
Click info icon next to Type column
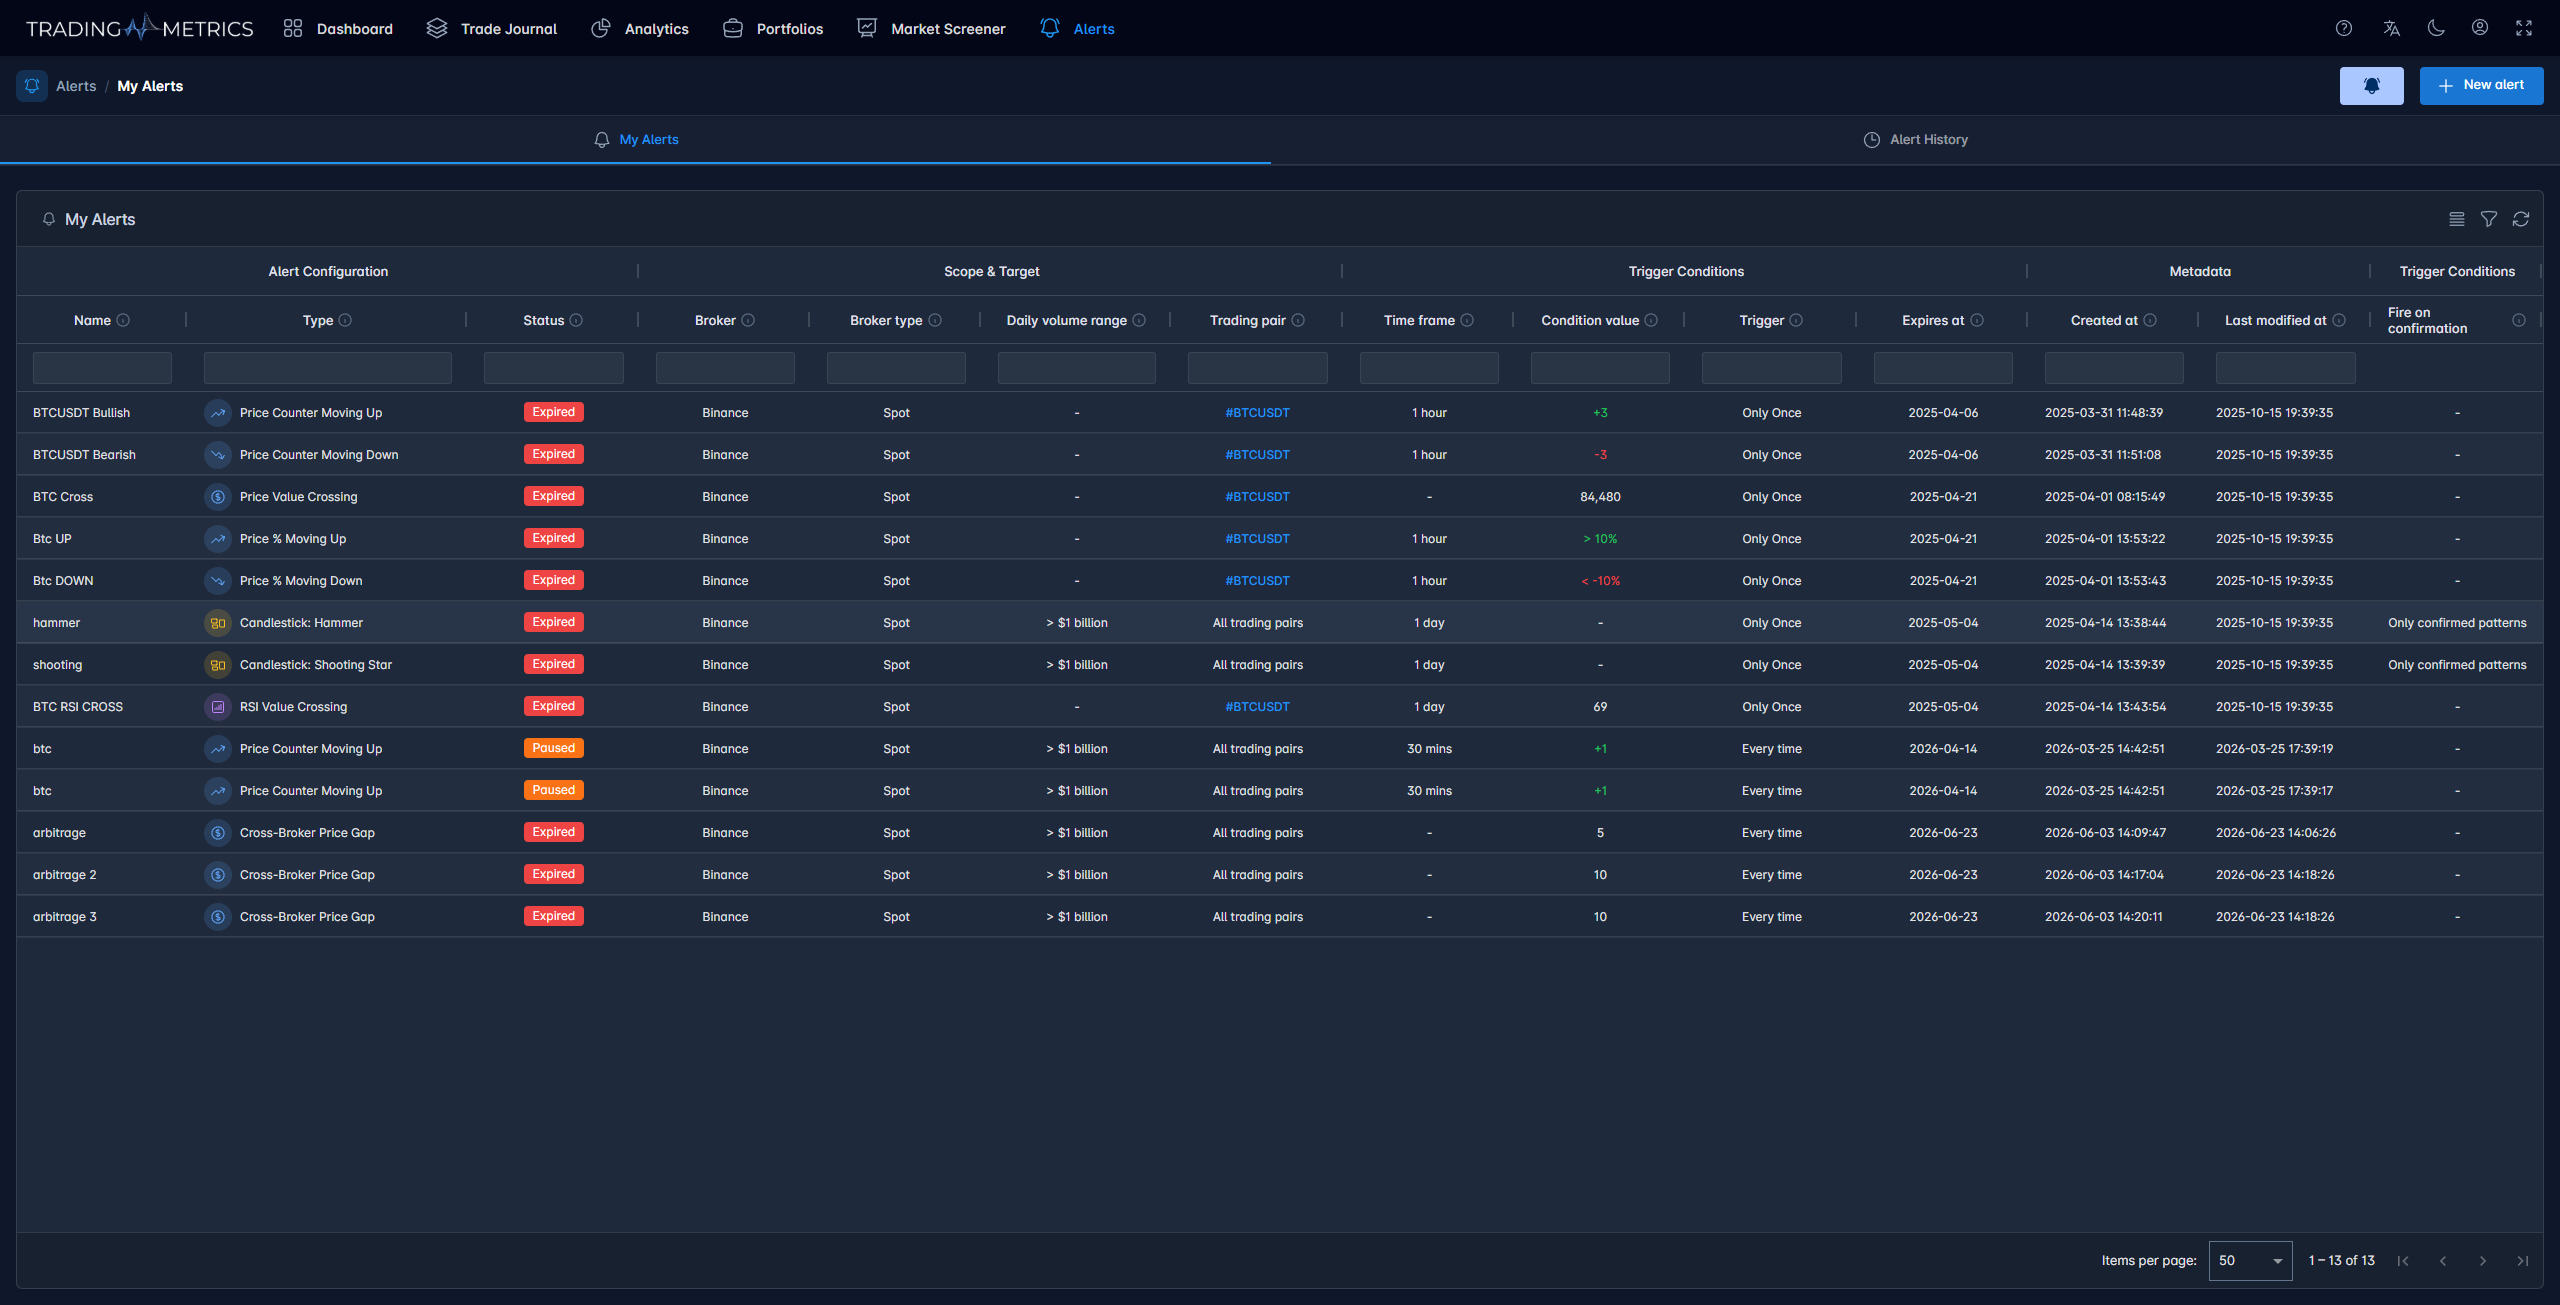click(345, 320)
